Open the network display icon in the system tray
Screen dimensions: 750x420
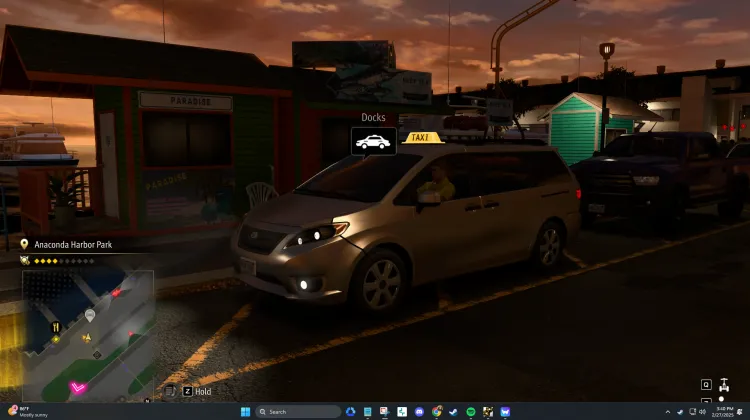point(692,412)
